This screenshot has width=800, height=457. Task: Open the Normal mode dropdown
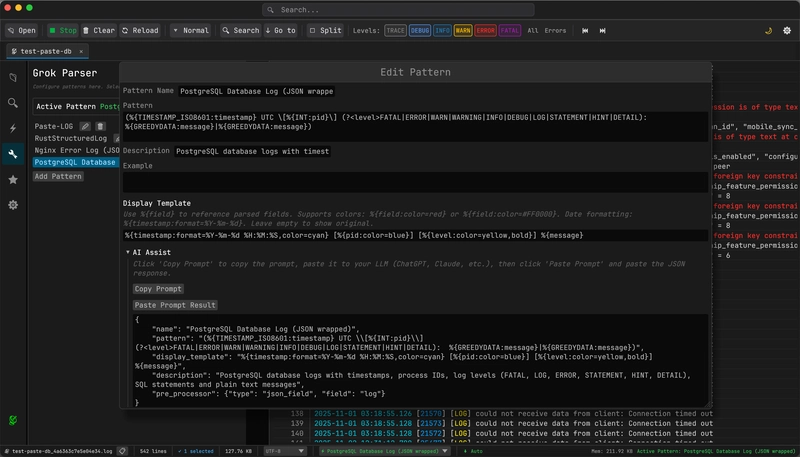click(x=190, y=31)
